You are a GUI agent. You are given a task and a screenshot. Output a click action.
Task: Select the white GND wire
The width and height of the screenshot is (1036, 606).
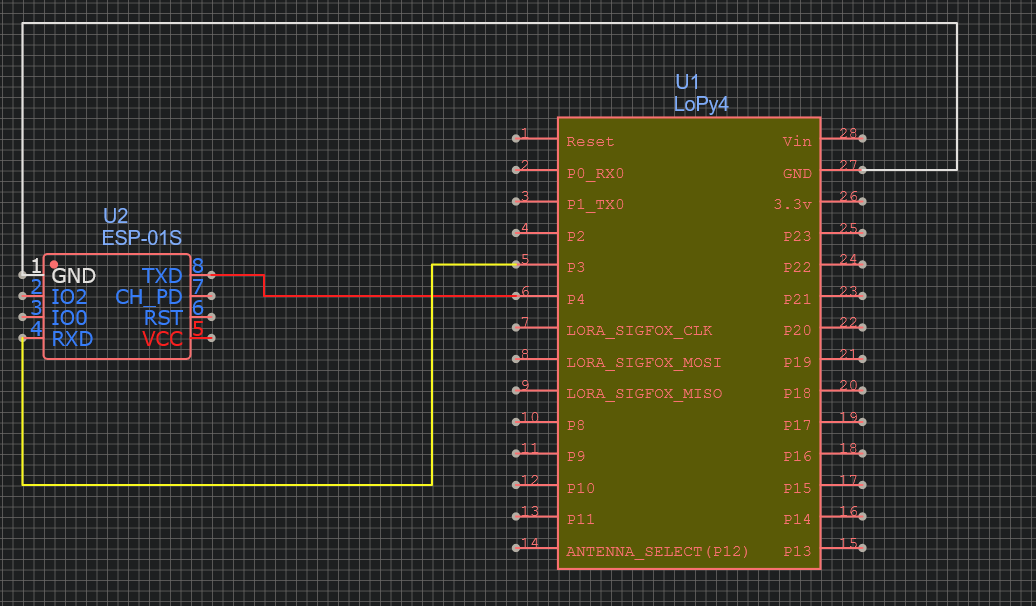coord(489,23)
